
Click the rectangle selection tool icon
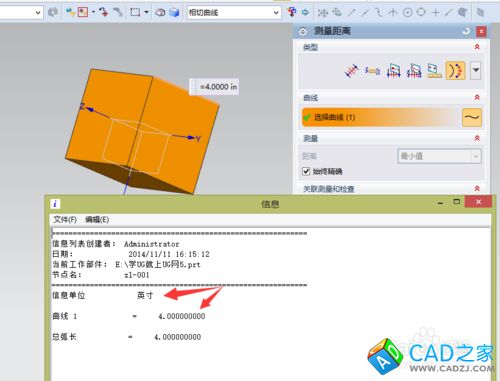(135, 12)
